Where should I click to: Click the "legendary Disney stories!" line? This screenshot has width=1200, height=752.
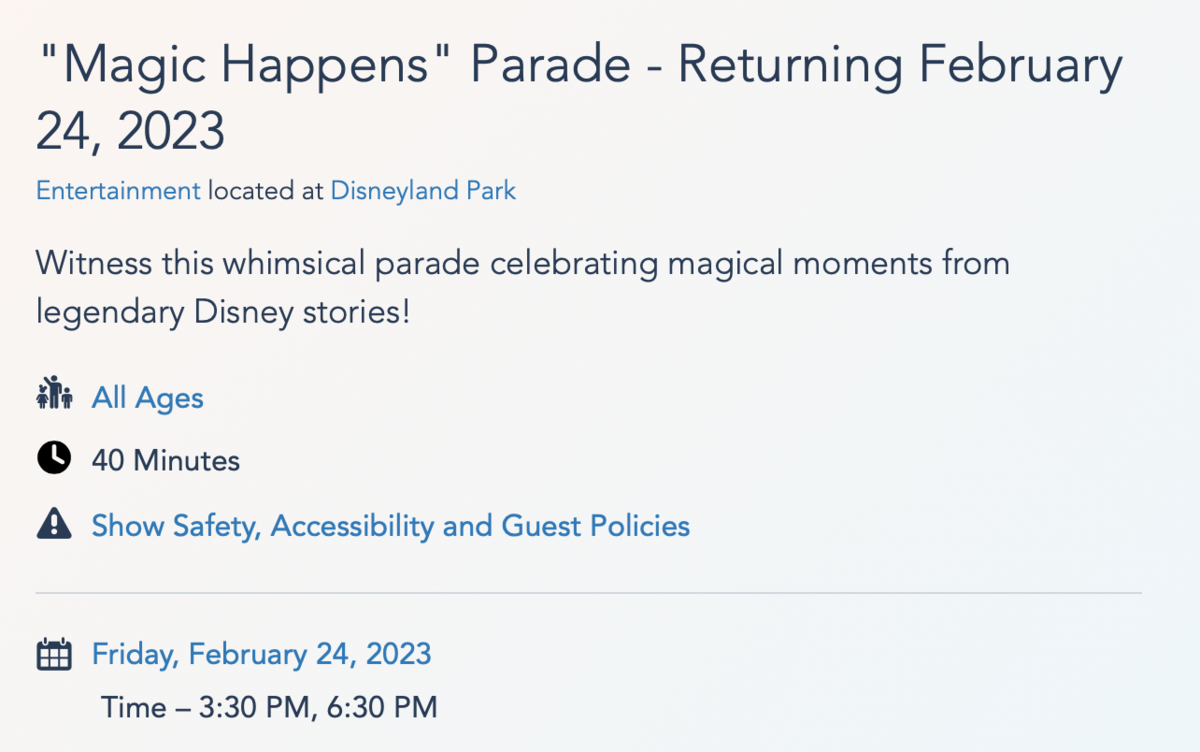coord(223,313)
